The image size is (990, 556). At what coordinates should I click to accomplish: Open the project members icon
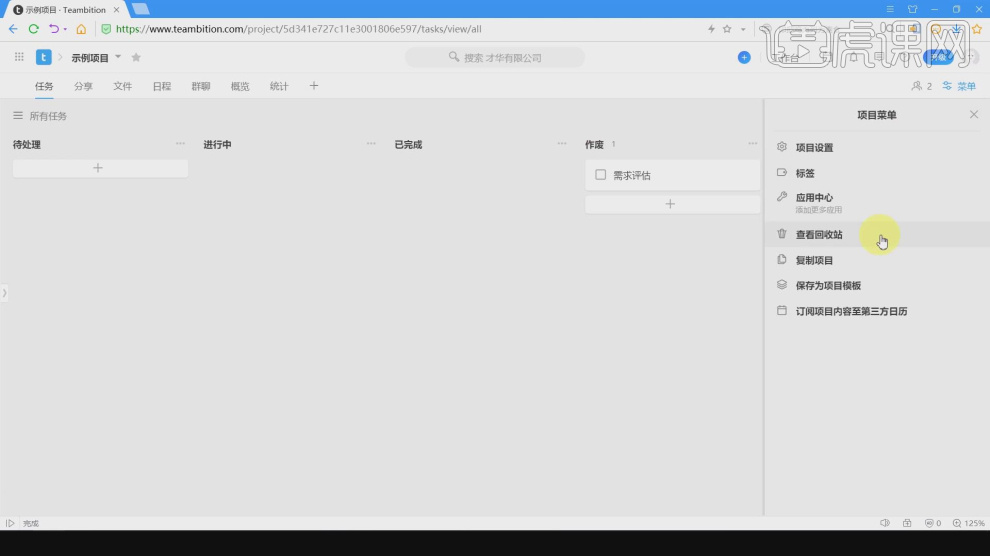[x=921, y=86]
